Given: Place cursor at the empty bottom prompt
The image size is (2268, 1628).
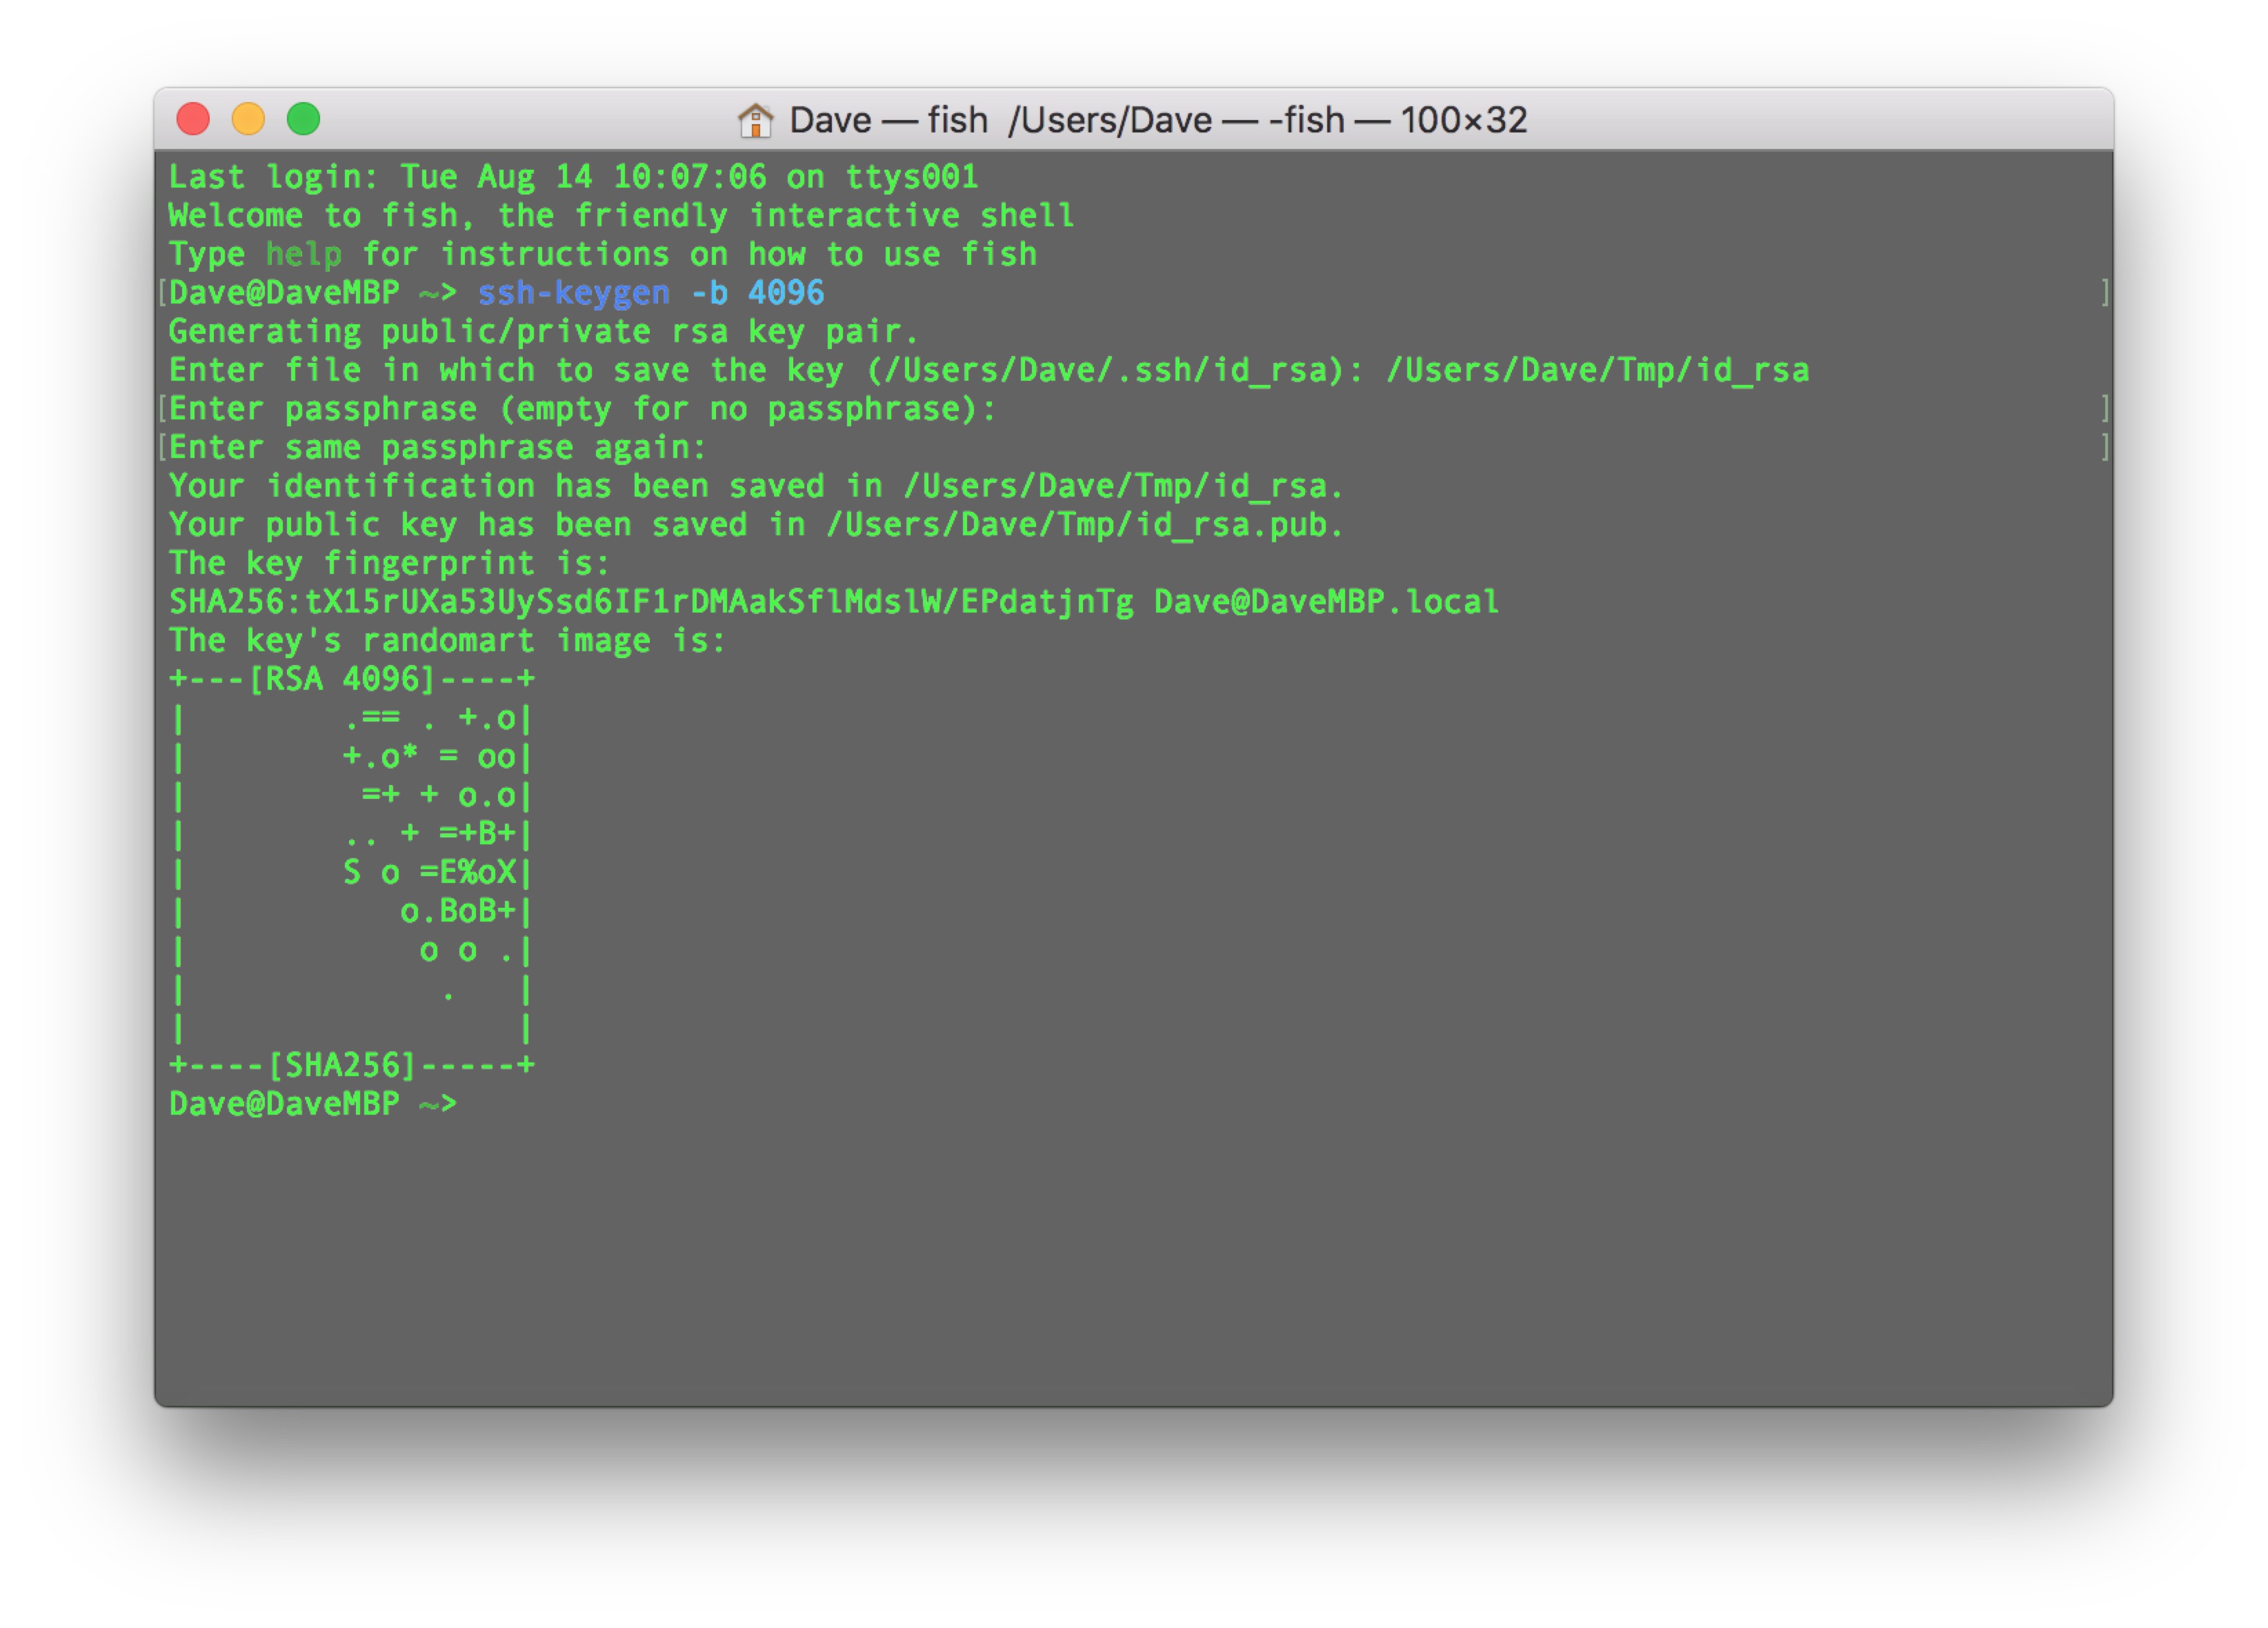Looking at the screenshot, I should [480, 1103].
